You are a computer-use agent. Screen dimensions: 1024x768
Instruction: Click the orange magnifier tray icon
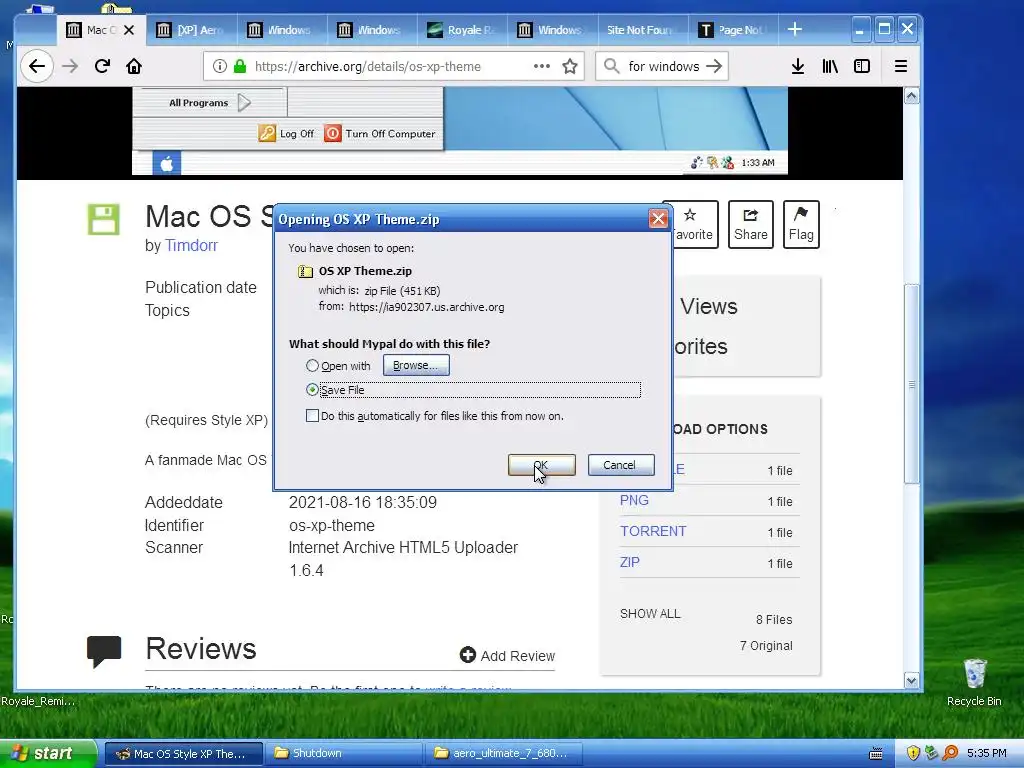coord(950,754)
